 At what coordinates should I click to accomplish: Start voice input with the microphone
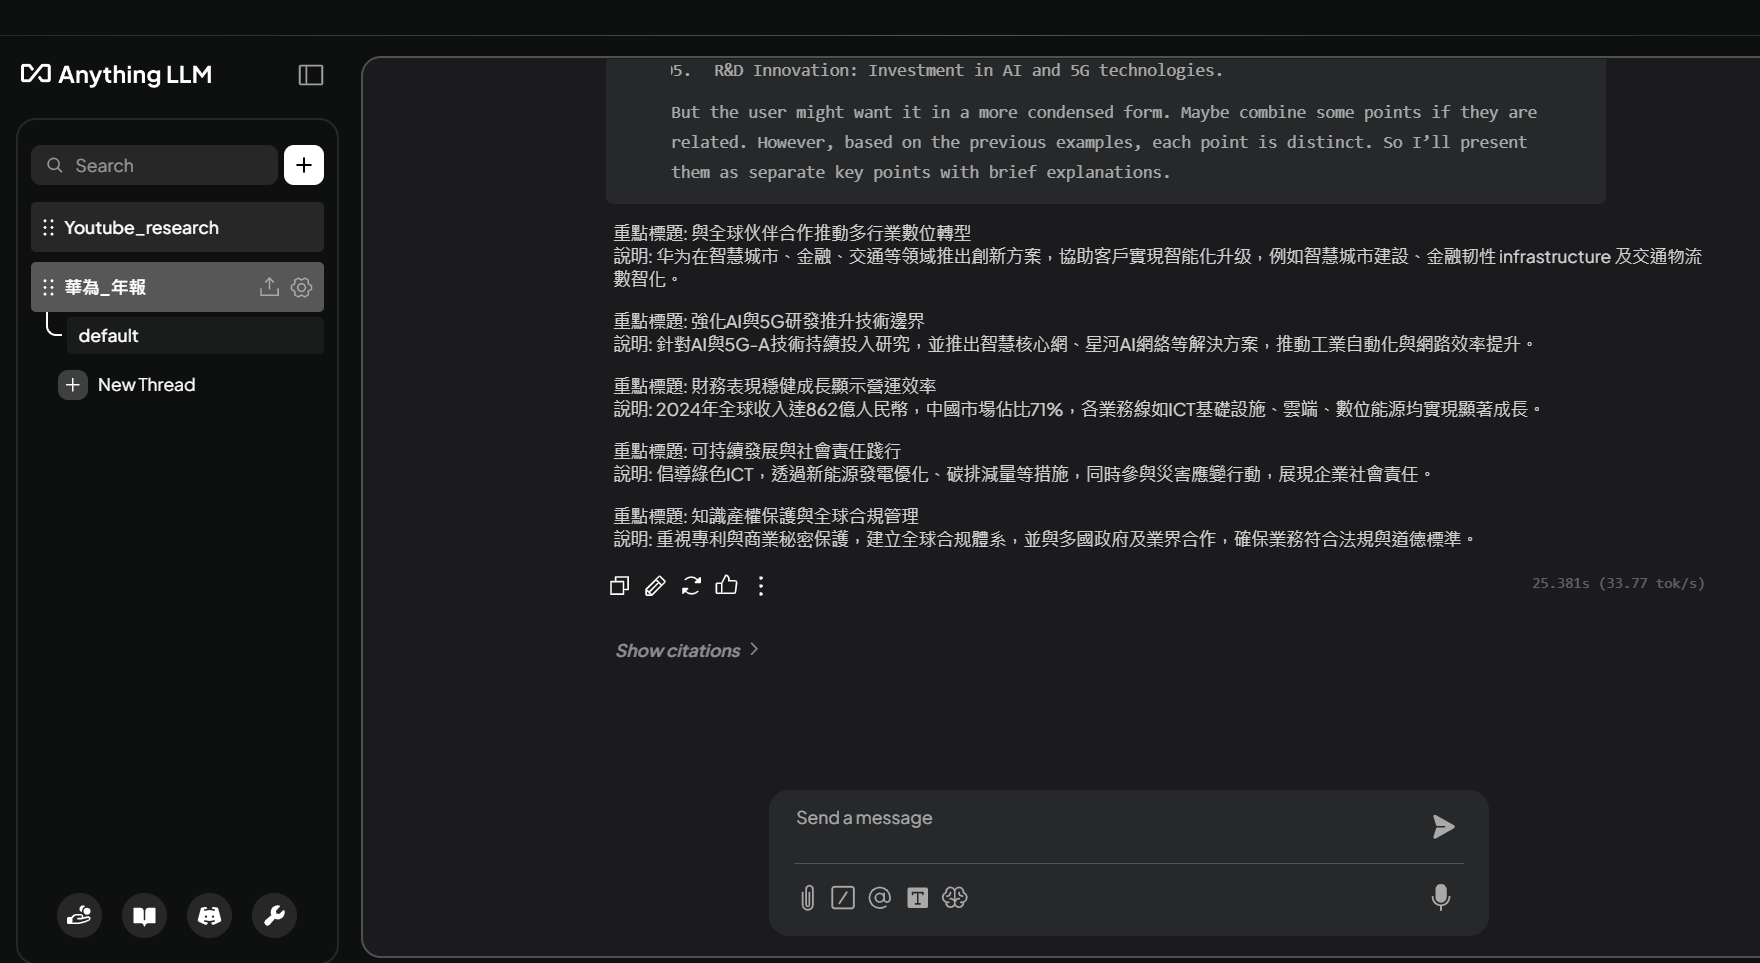click(x=1440, y=897)
